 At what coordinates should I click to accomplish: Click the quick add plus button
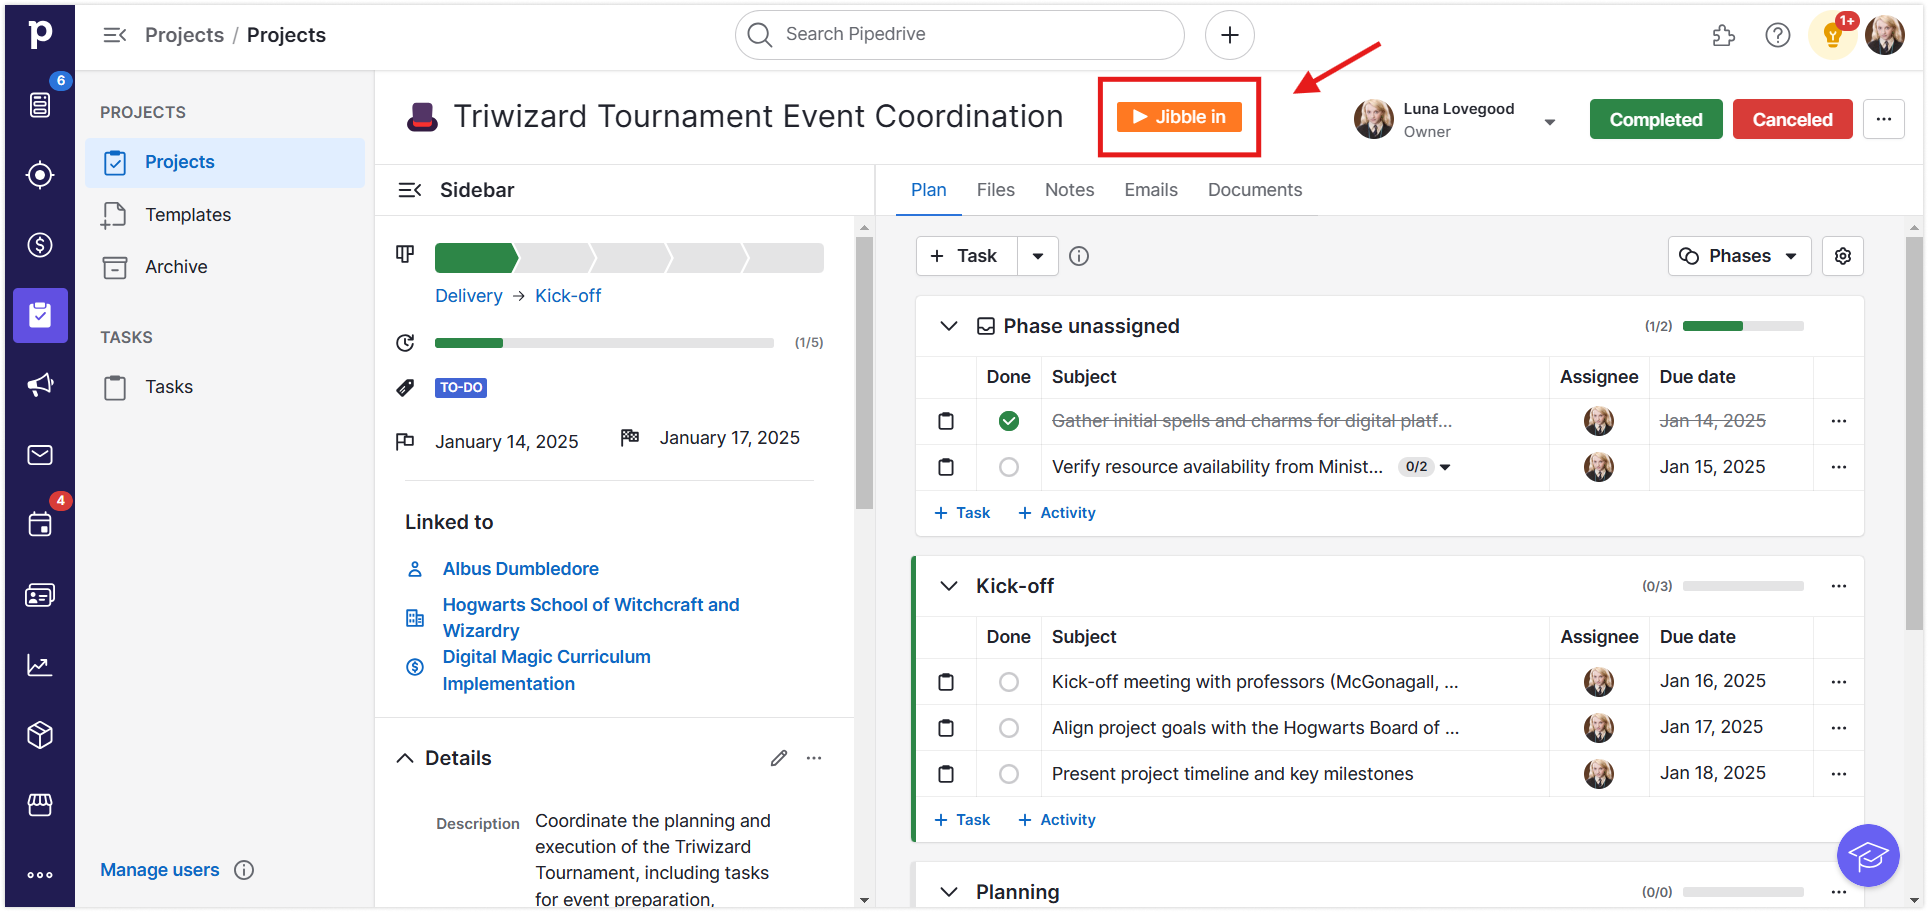pyautogui.click(x=1230, y=35)
